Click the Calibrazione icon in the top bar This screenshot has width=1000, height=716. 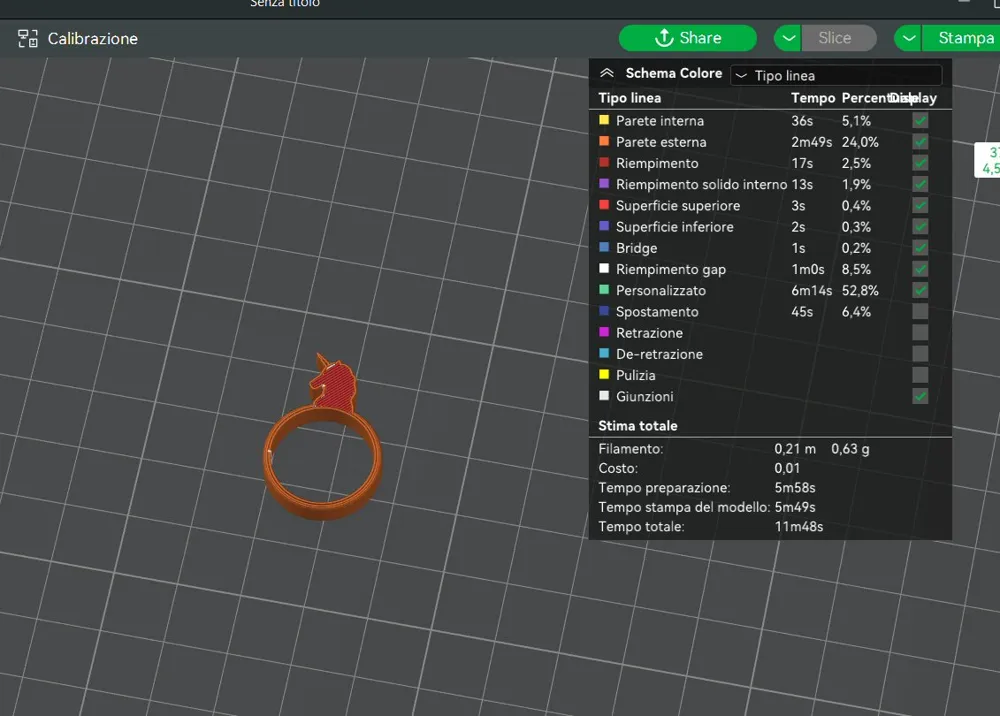click(x=28, y=39)
